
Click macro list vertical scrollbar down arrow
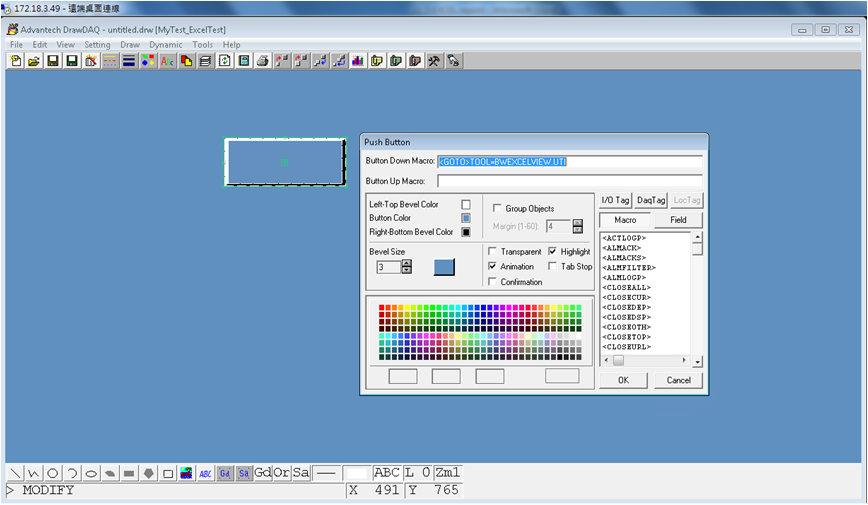698,362
